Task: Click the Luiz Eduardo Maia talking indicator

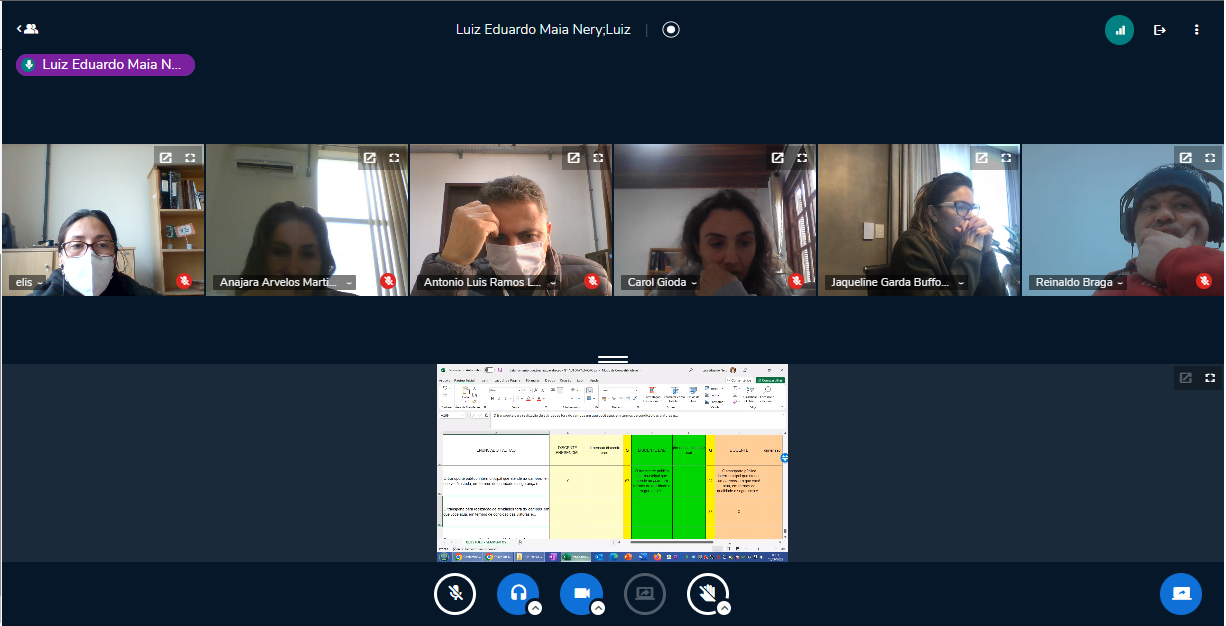Action: click(x=105, y=65)
